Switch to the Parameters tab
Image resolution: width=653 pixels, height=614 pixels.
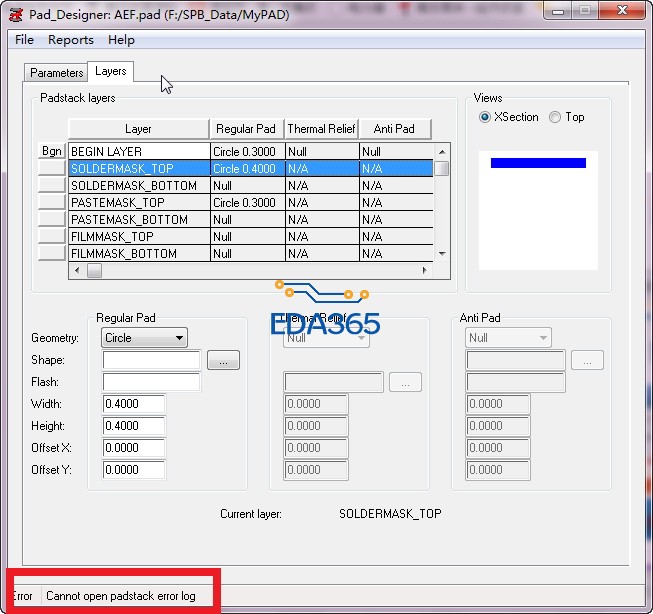pos(56,73)
